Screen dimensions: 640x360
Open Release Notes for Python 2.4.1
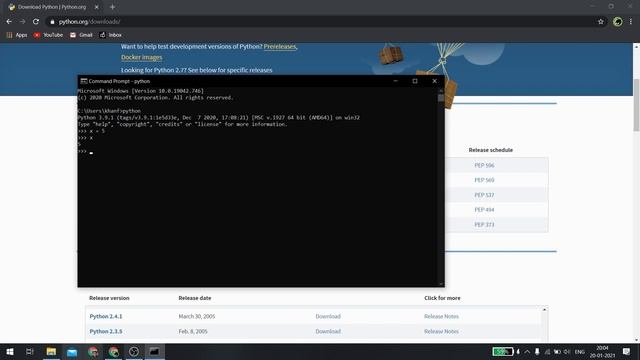coord(441,316)
